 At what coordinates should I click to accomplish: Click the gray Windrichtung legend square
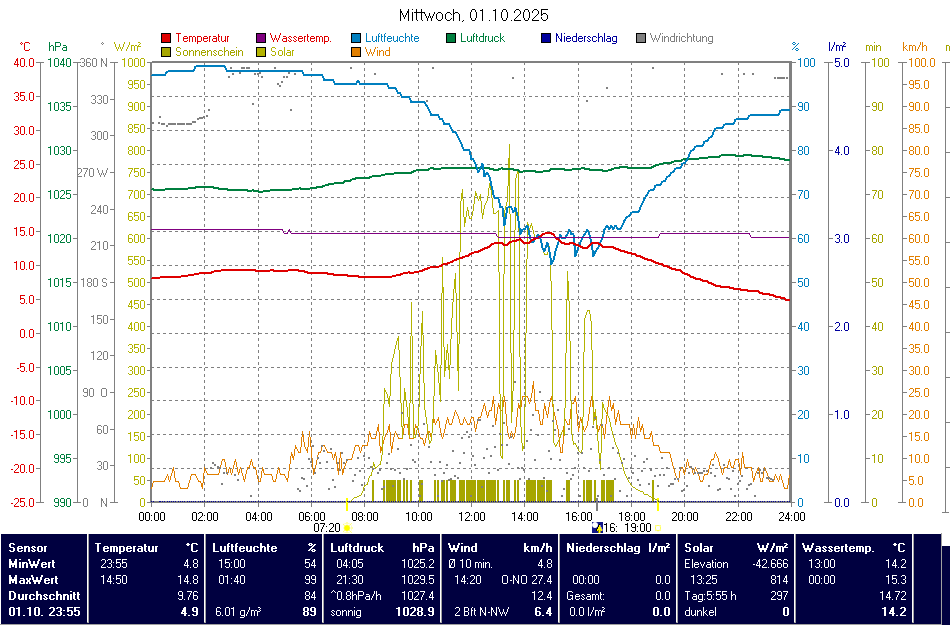point(641,39)
